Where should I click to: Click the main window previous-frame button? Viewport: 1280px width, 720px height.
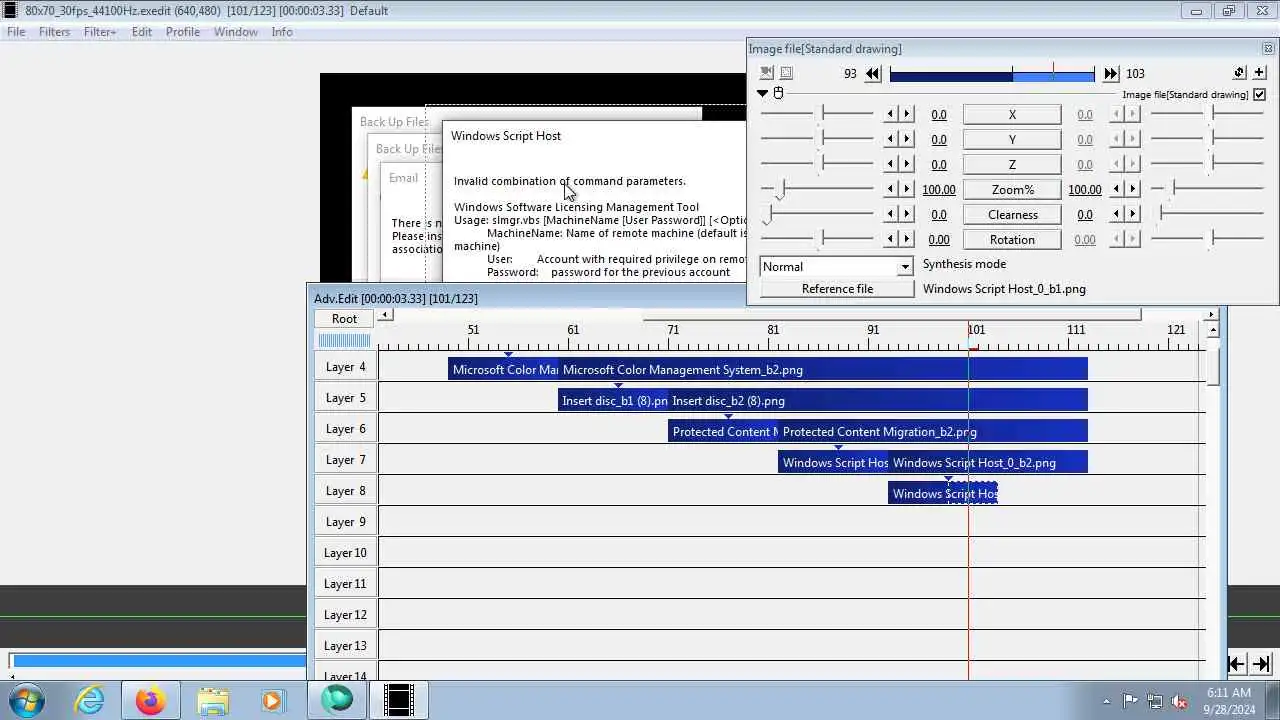coord(1236,663)
